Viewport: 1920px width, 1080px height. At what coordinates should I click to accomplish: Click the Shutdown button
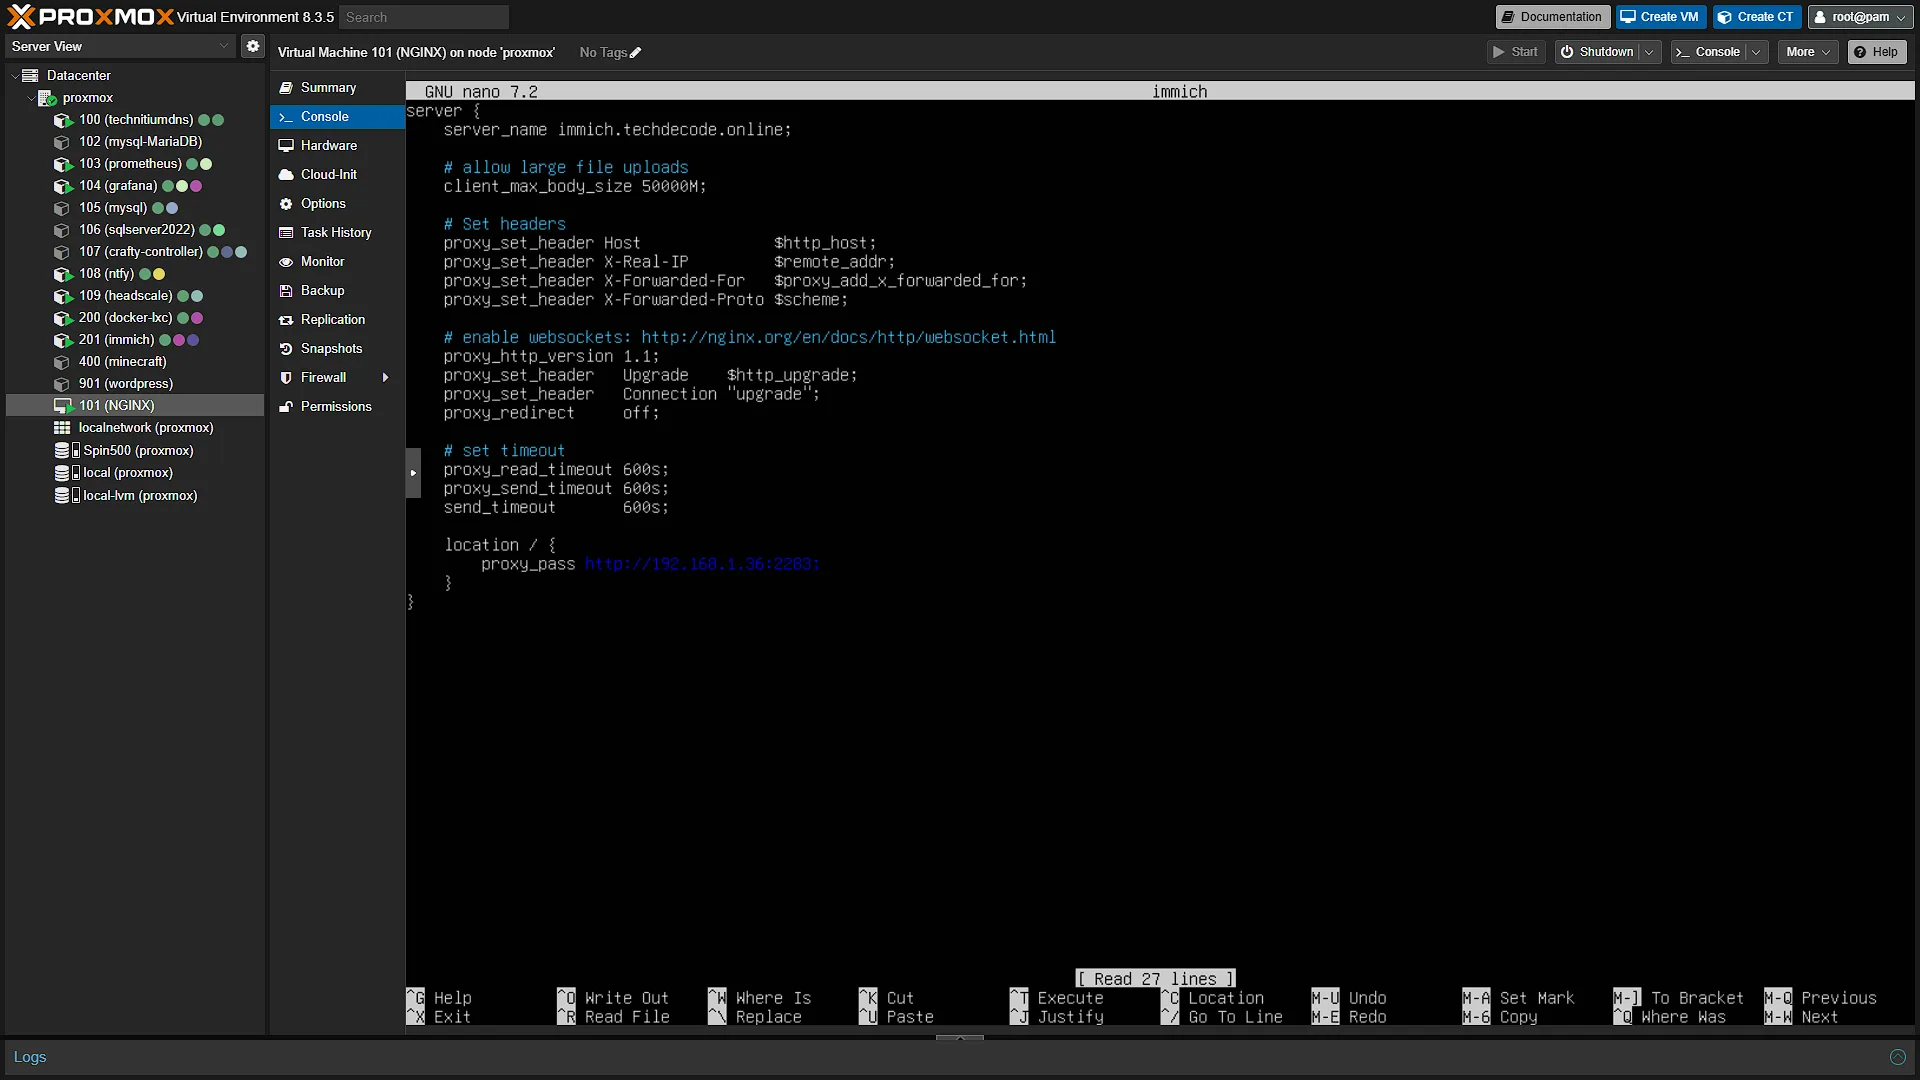click(x=1597, y=52)
